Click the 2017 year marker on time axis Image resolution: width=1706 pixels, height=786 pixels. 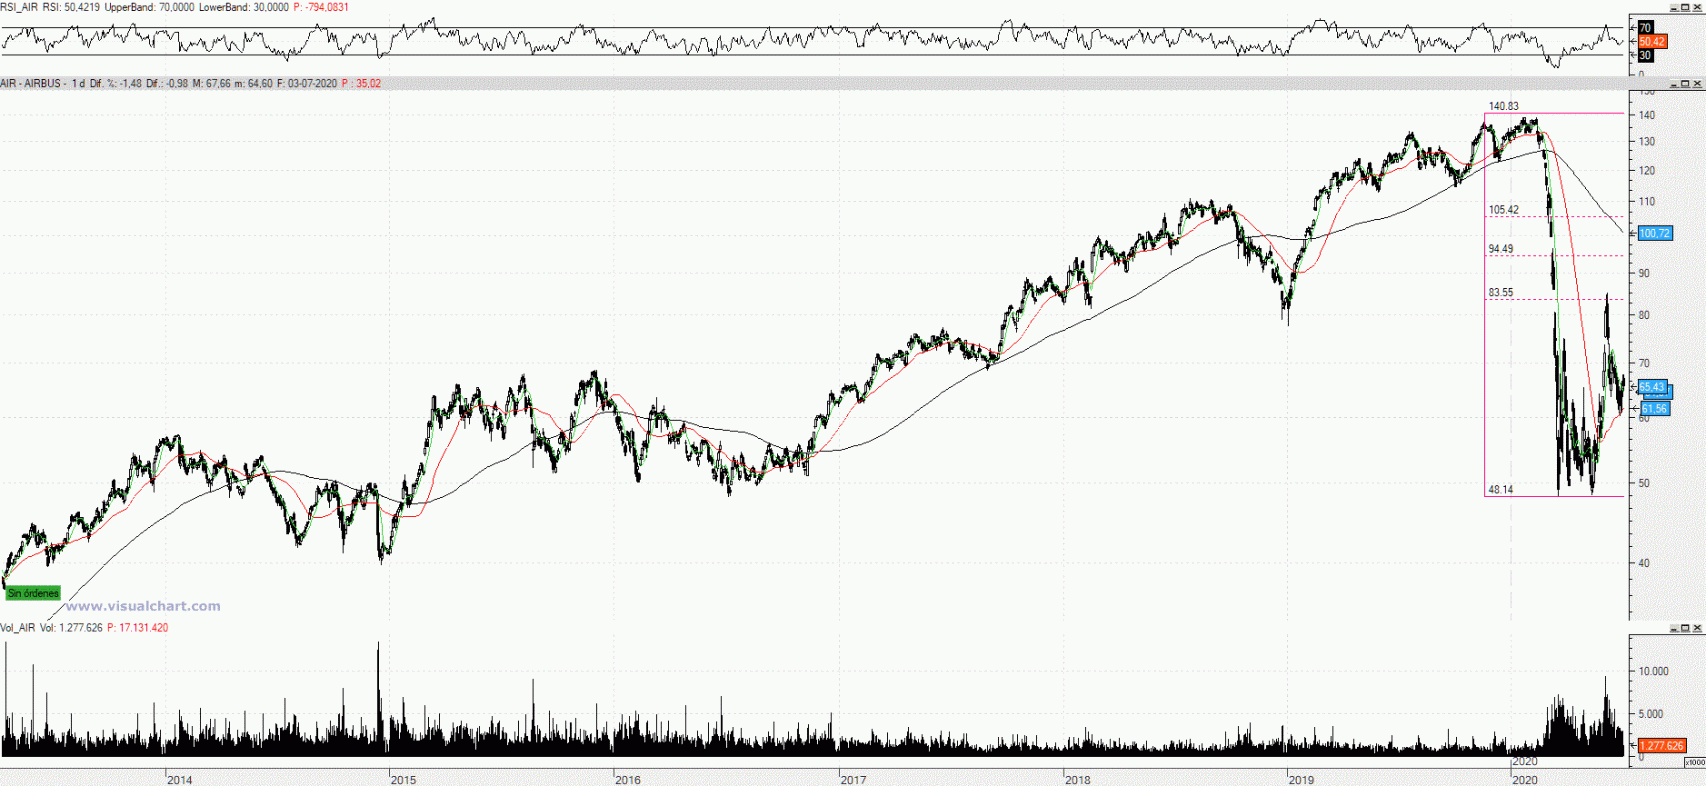click(853, 779)
